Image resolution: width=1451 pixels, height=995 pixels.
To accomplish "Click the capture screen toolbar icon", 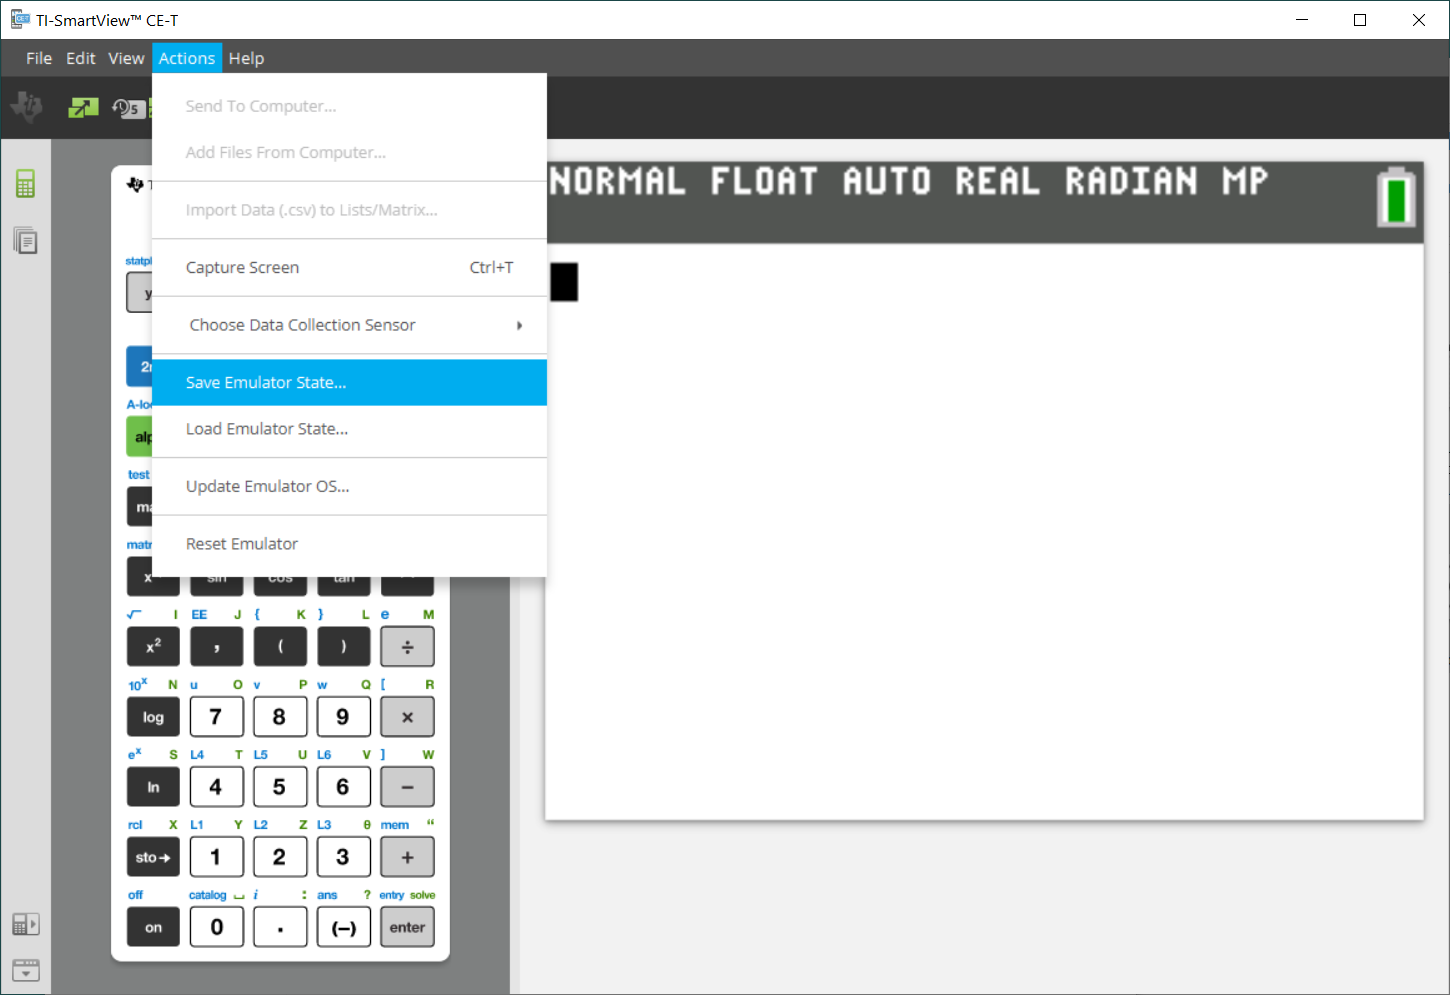I will 83,107.
